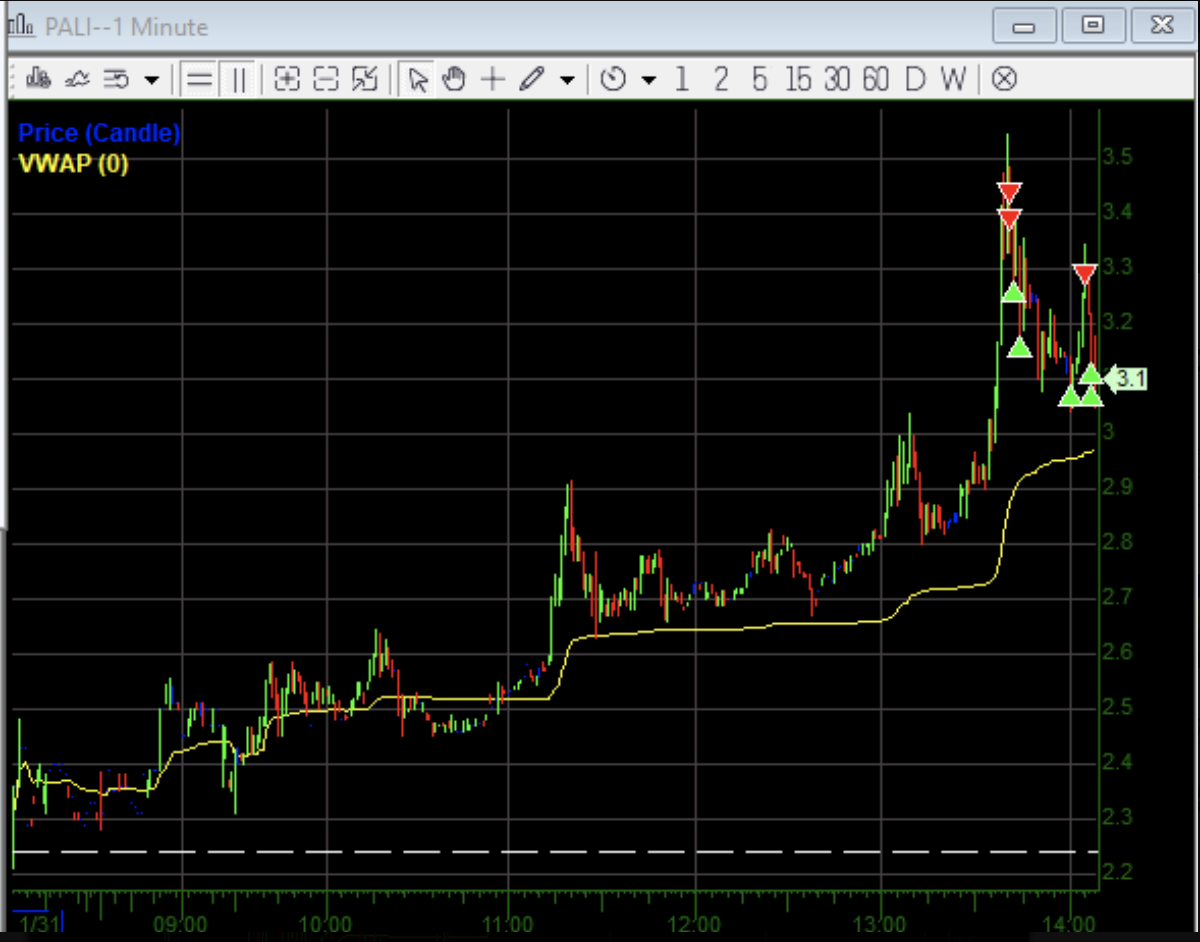Enable the crosshair tool
Image resolution: width=1200 pixels, height=942 pixels.
[492, 79]
